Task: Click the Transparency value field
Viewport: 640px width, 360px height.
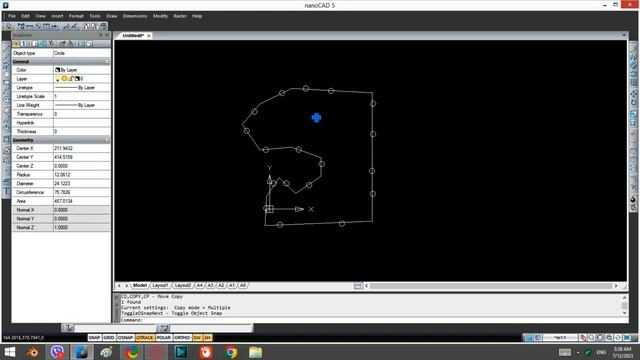Action: (x=82, y=114)
